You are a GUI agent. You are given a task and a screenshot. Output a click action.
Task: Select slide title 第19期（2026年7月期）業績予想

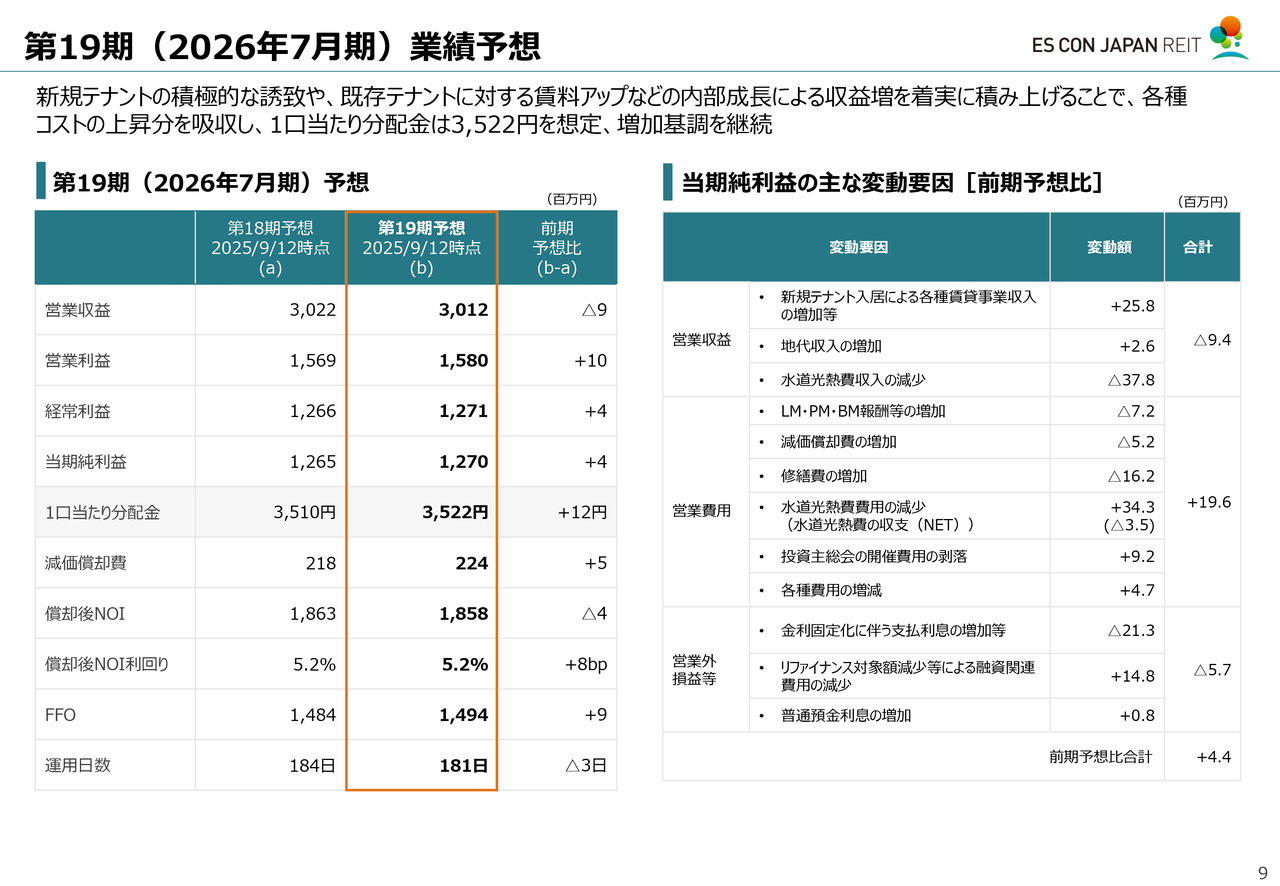coord(282,45)
